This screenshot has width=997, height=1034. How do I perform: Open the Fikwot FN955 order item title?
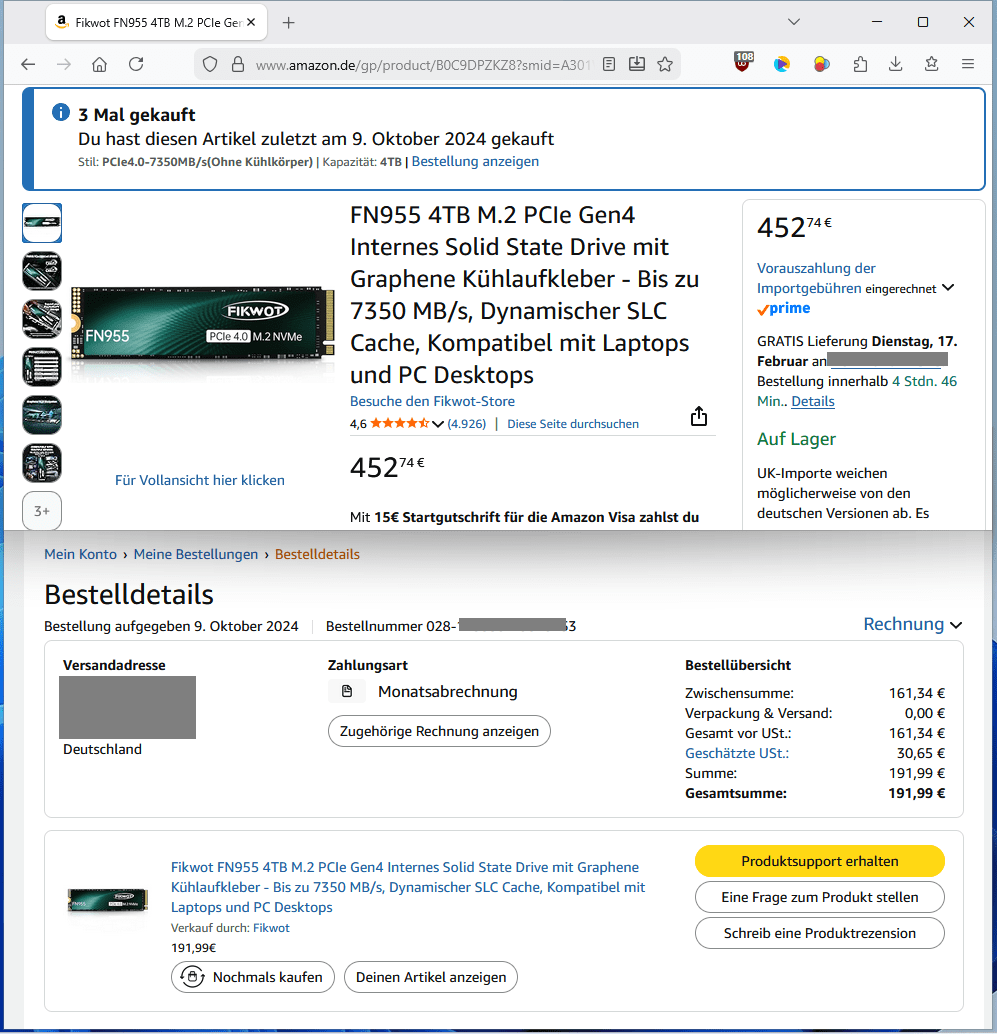click(408, 887)
